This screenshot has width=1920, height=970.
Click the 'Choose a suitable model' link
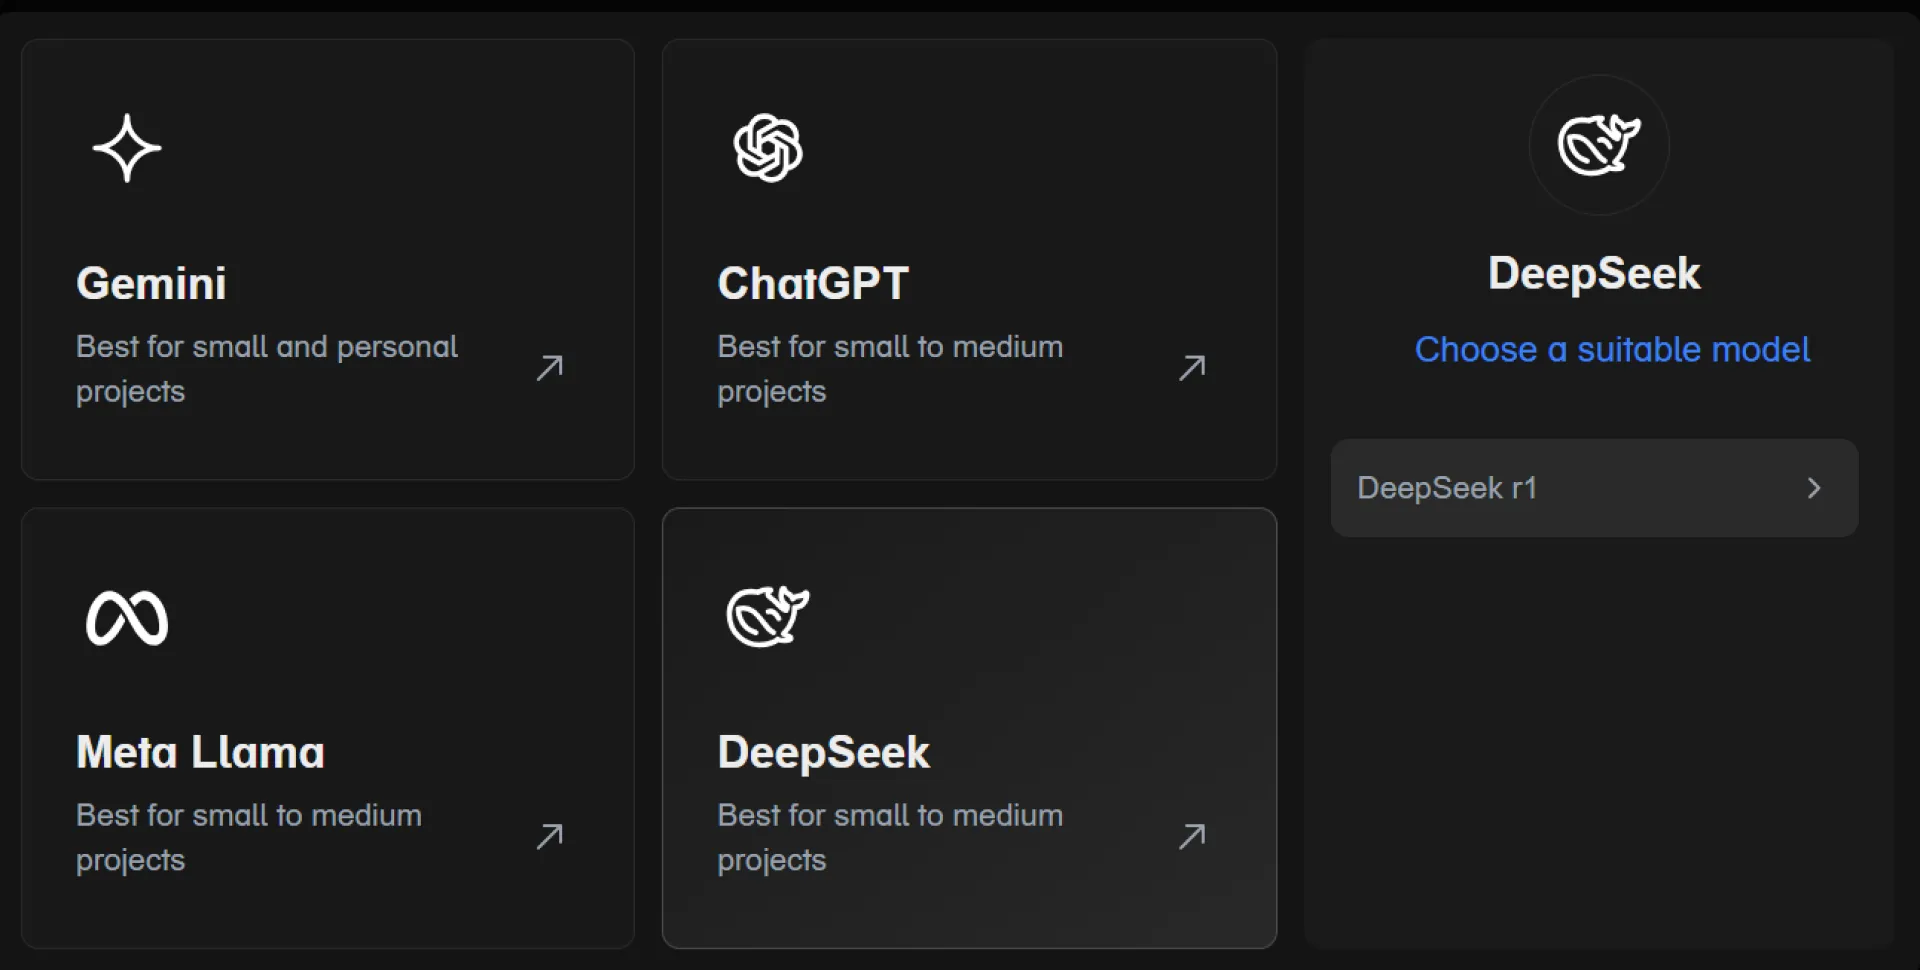[1612, 349]
